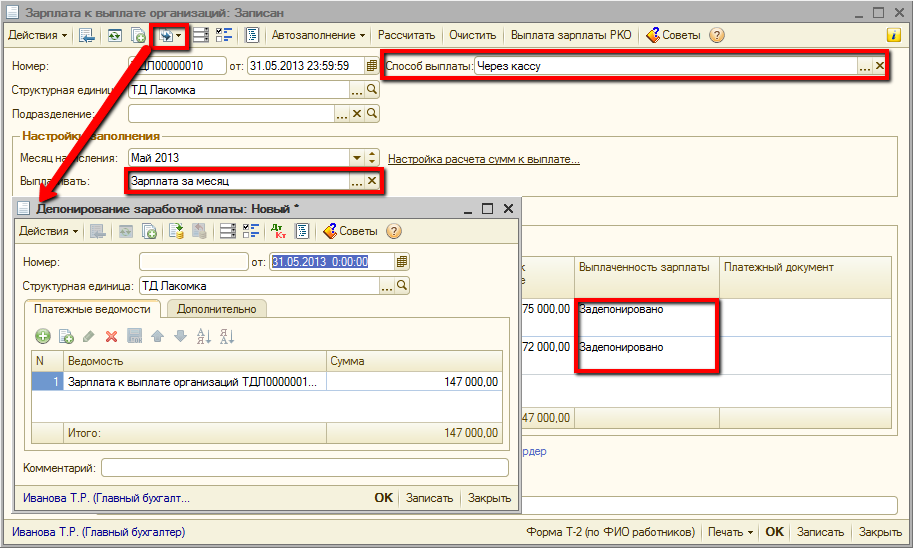The height and width of the screenshot is (548, 913).
Task: Sort payment rows ascending with А-Я icon
Action: click(203, 337)
